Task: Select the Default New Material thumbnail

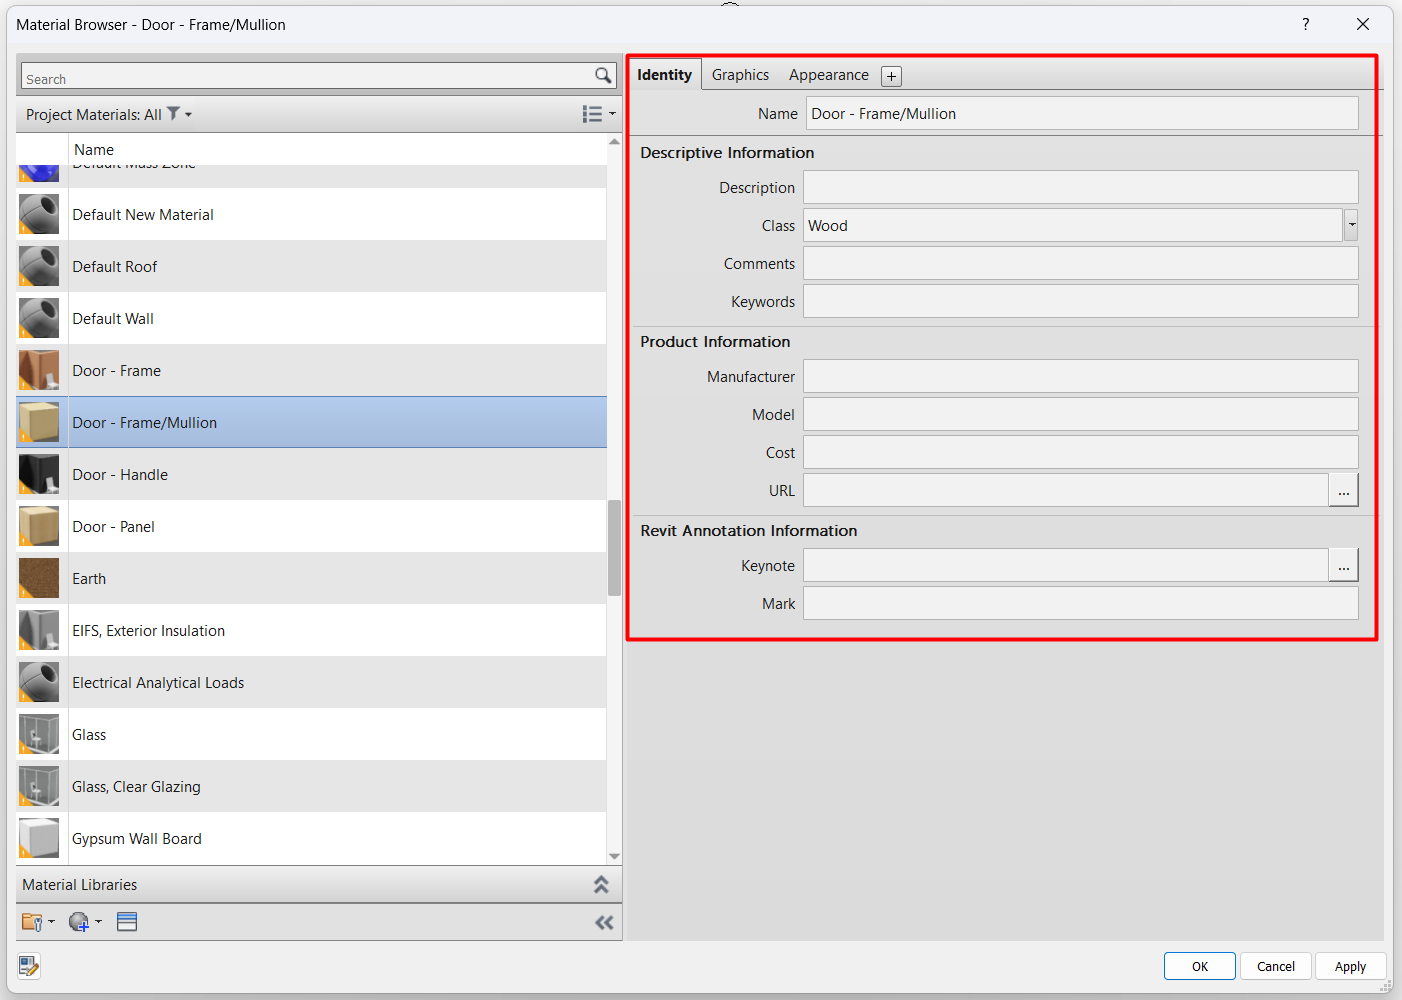Action: click(39, 214)
